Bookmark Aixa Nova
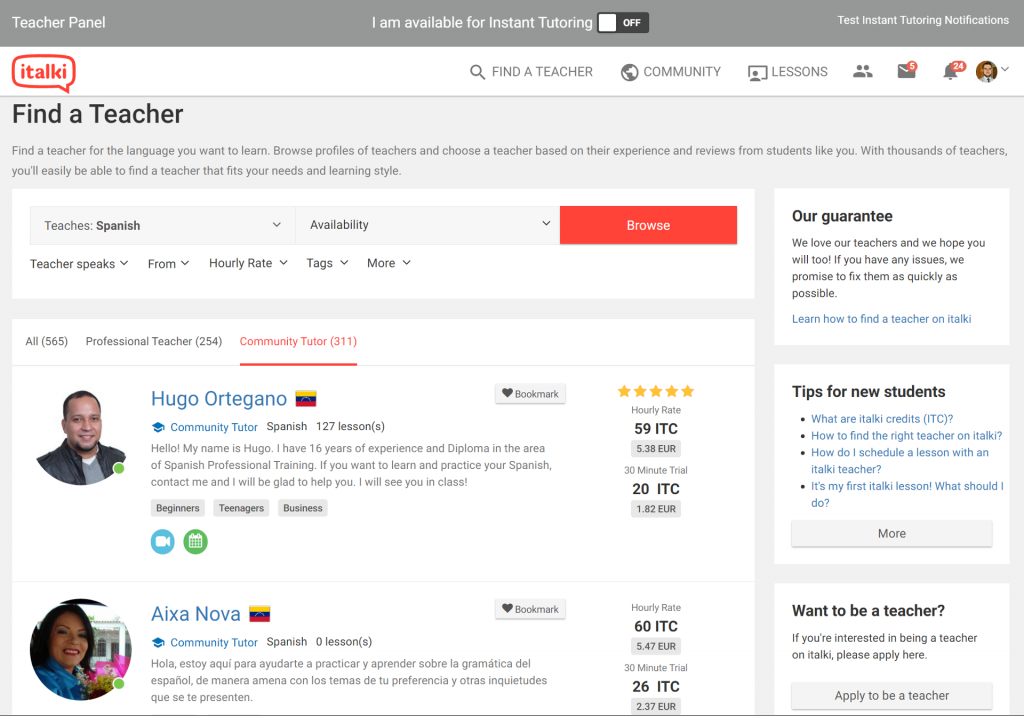The width and height of the screenshot is (1024, 716). [x=530, y=609]
